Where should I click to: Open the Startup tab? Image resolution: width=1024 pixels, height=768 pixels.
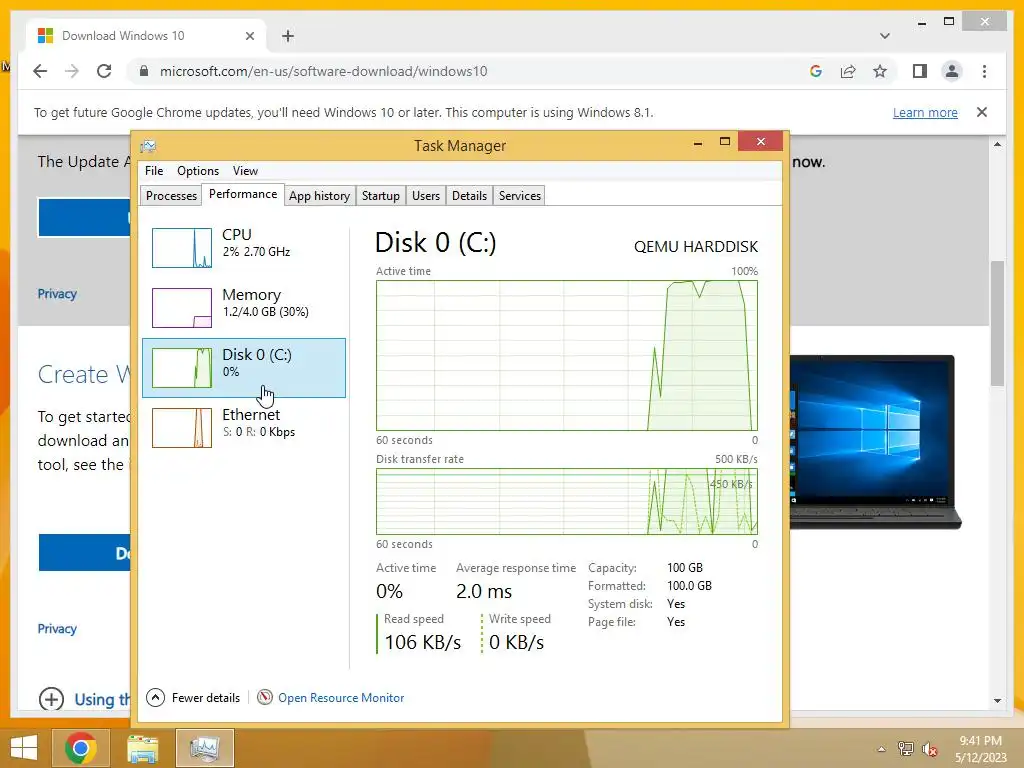381,196
